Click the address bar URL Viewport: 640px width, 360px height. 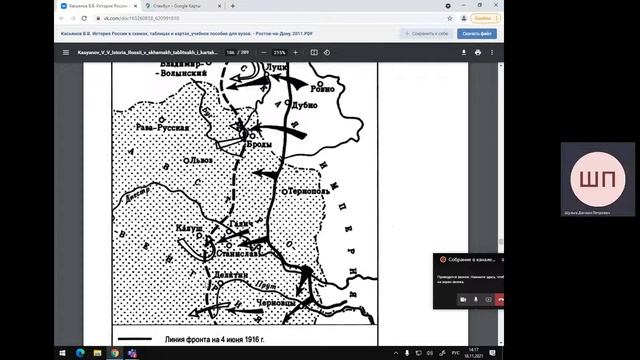[141, 18]
